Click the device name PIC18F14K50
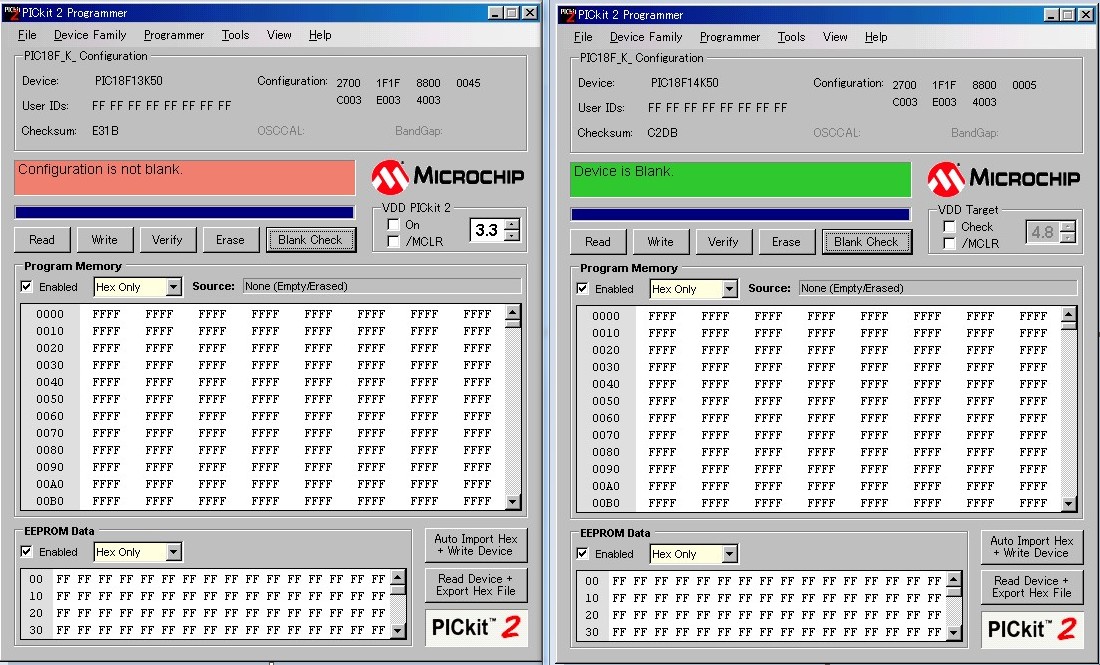Viewport: 1100px width, 665px height. [685, 83]
